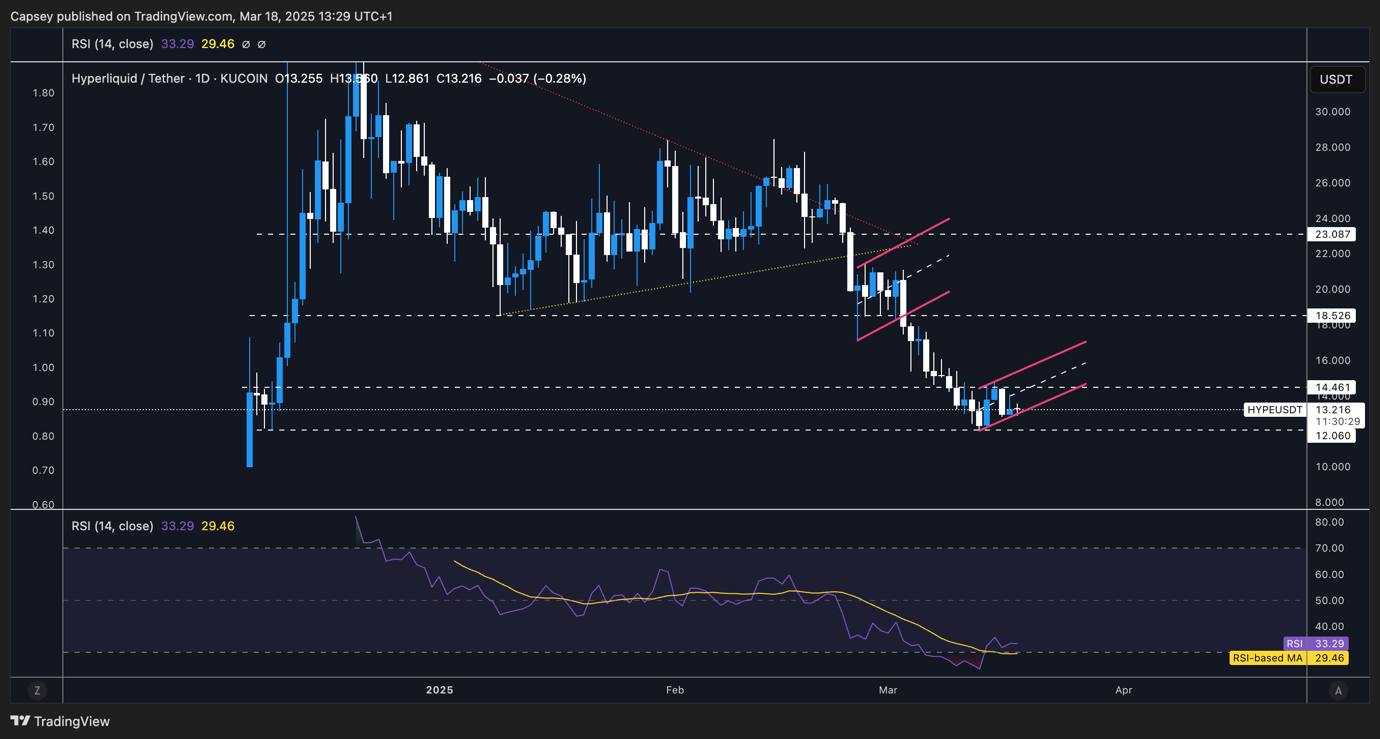The width and height of the screenshot is (1380, 739).
Task: Select the 12.060 price level label
Action: pos(1334,436)
